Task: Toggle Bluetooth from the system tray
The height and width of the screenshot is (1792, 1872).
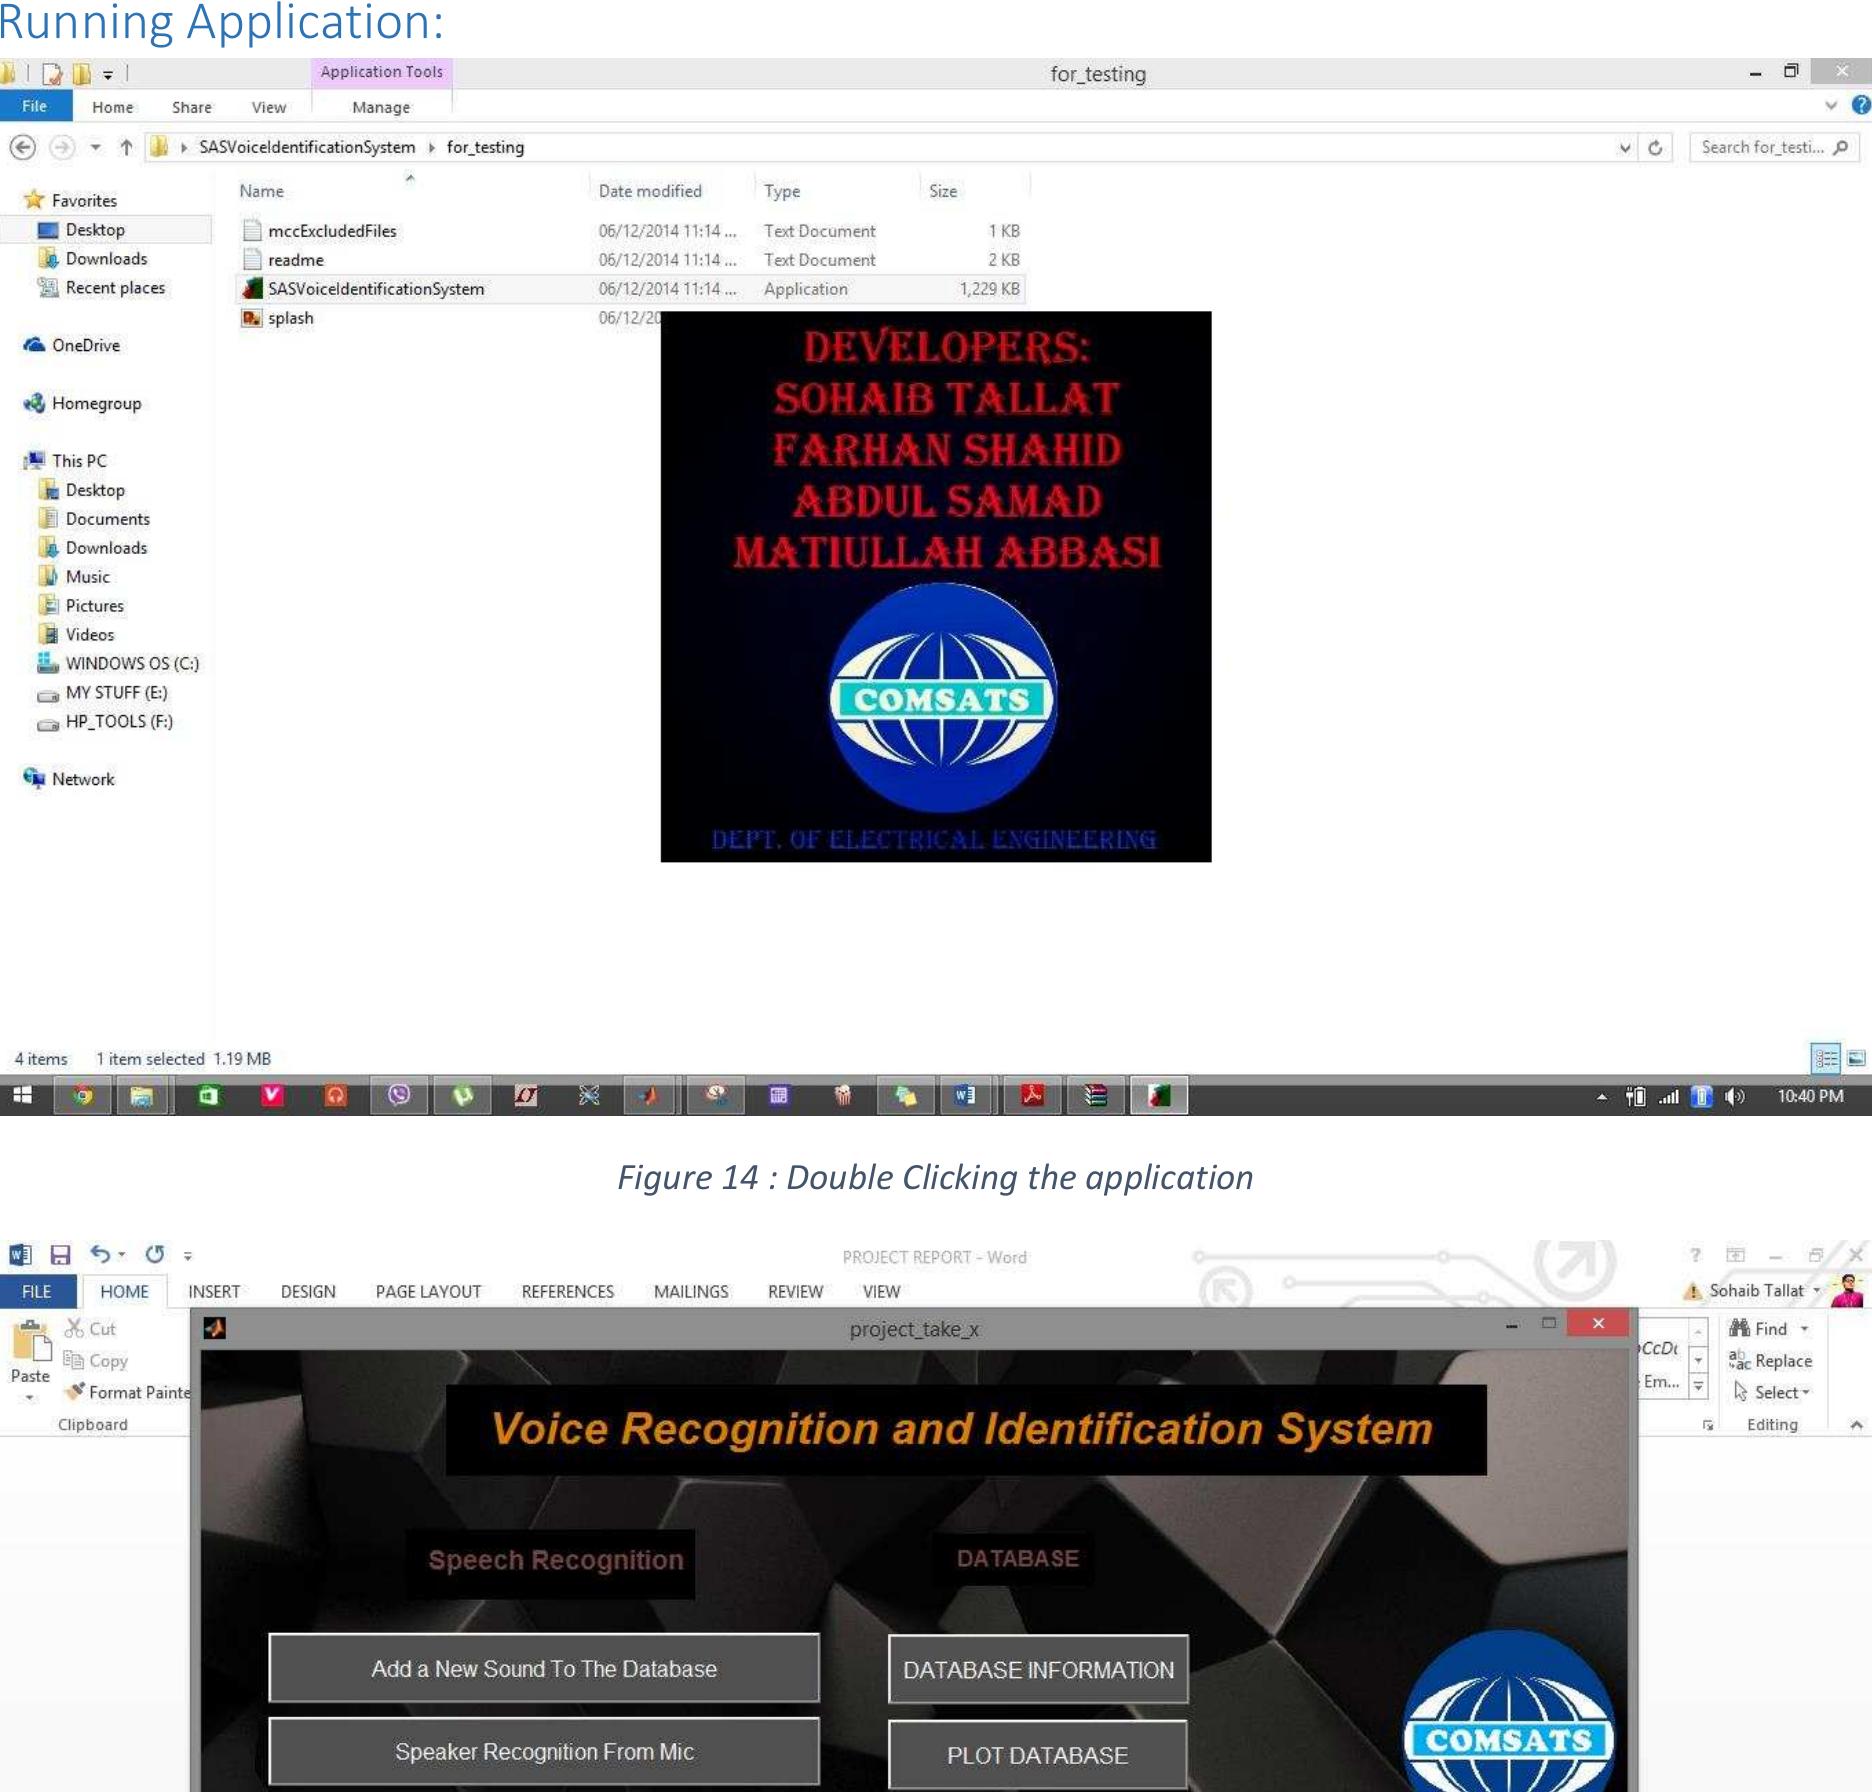Action: pos(1701,1097)
